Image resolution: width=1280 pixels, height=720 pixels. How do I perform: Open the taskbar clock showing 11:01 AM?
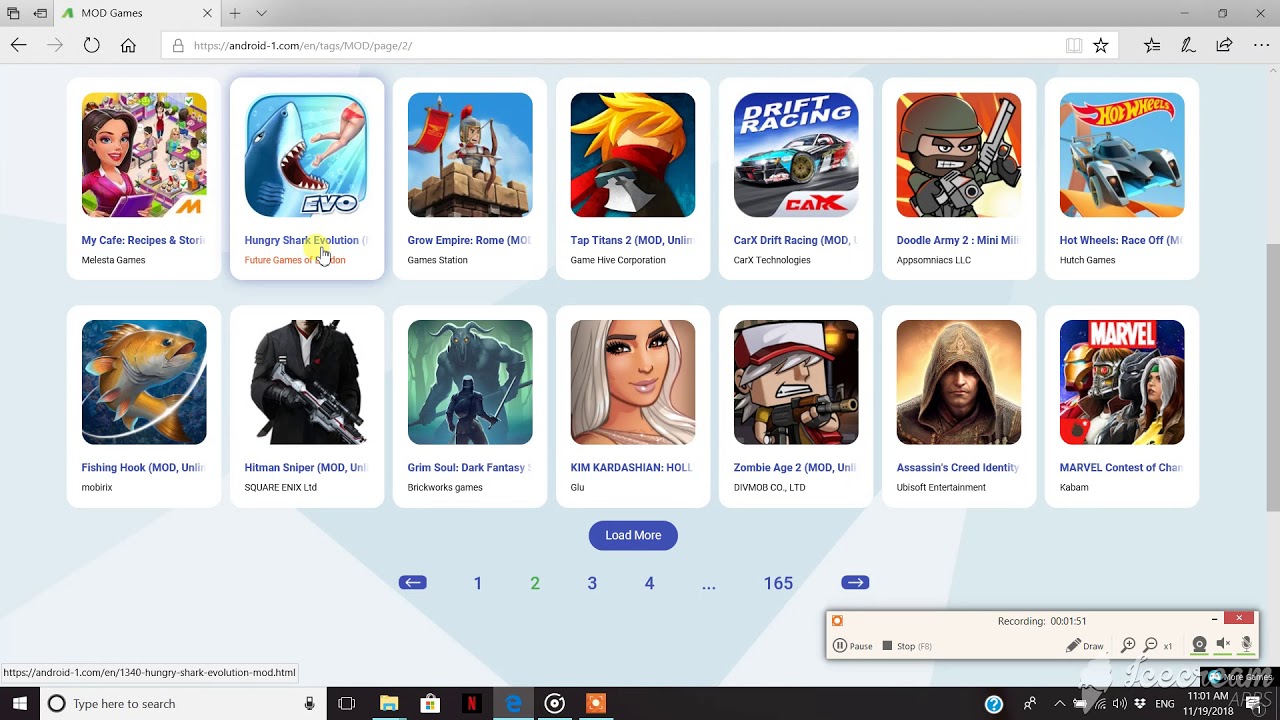pos(1208,704)
